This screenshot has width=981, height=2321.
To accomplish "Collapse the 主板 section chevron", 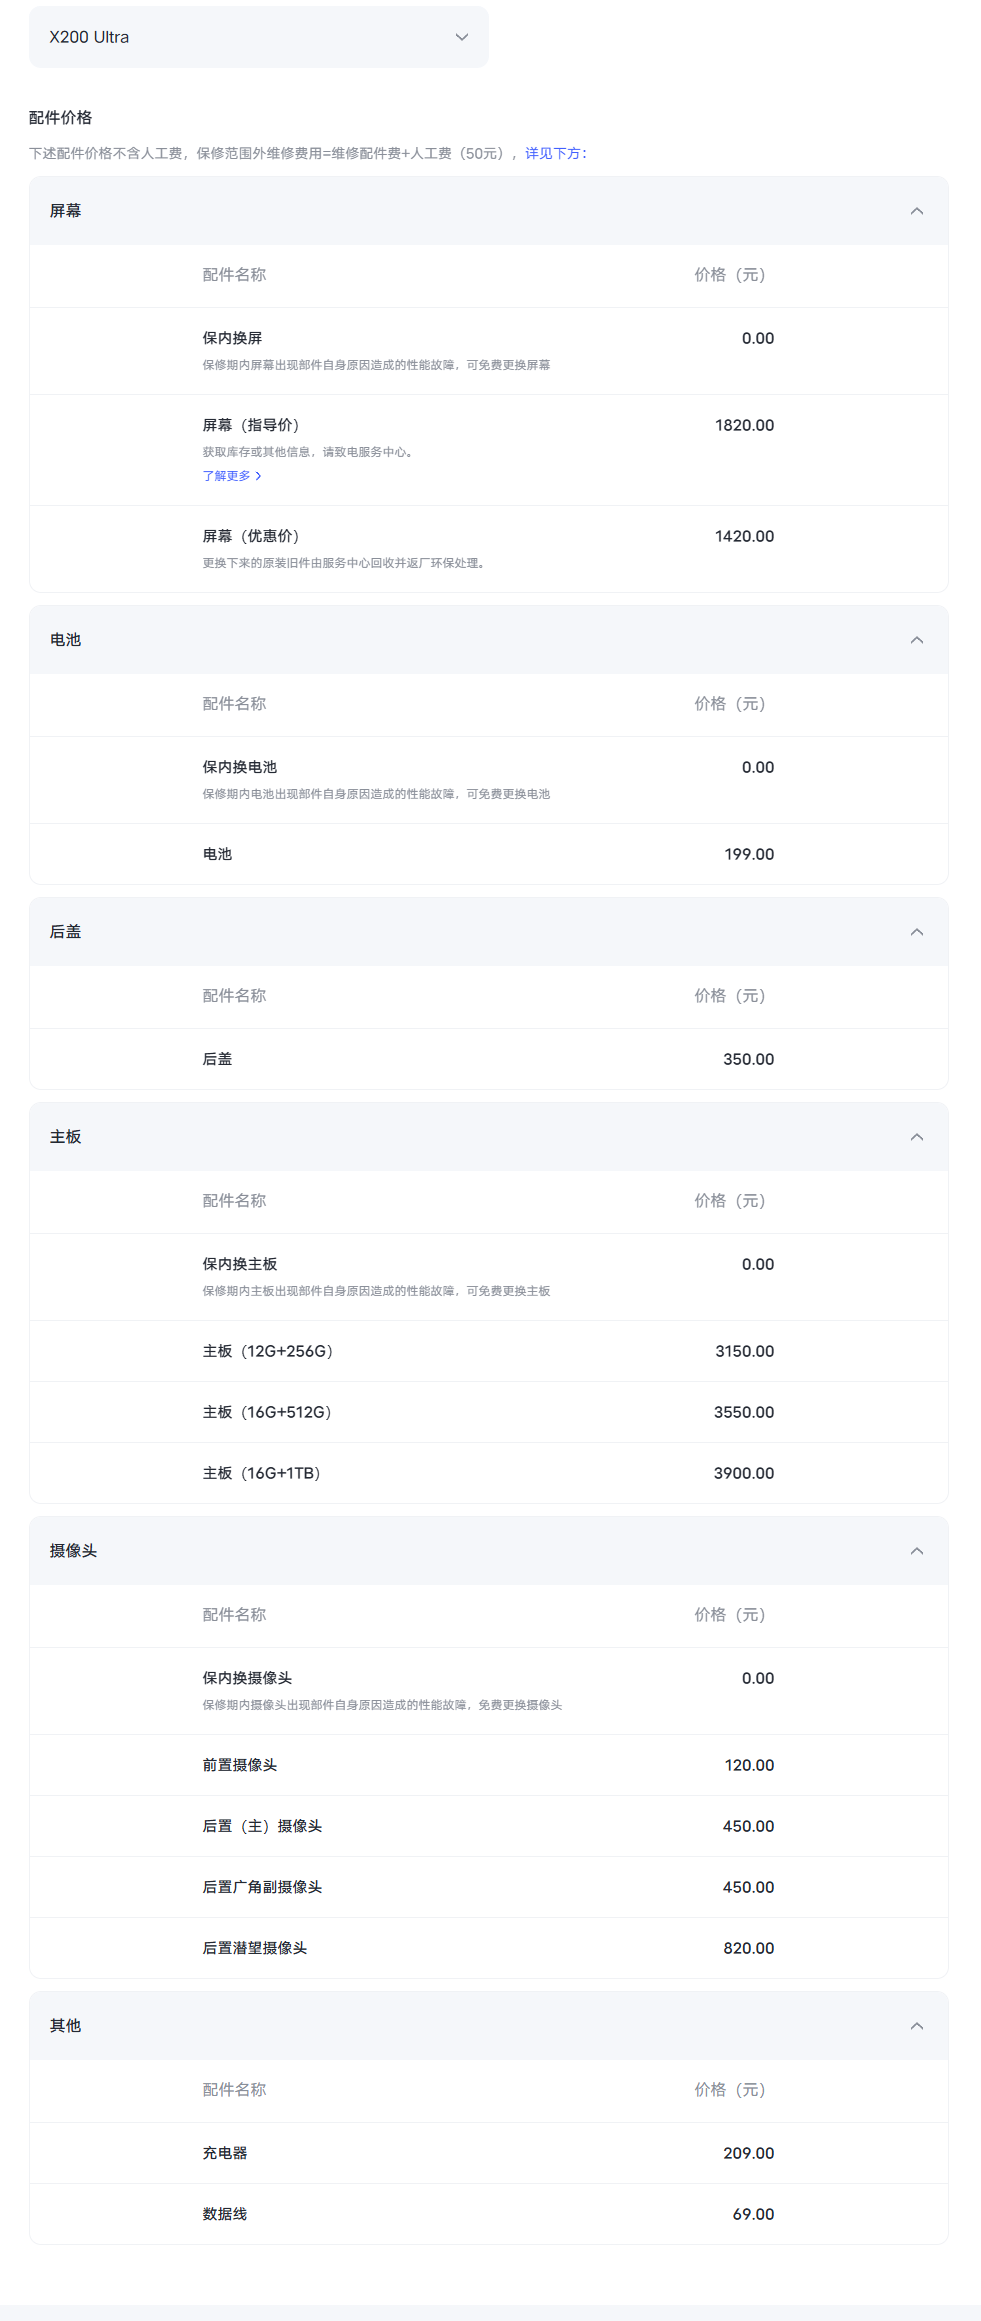I will (x=916, y=1137).
